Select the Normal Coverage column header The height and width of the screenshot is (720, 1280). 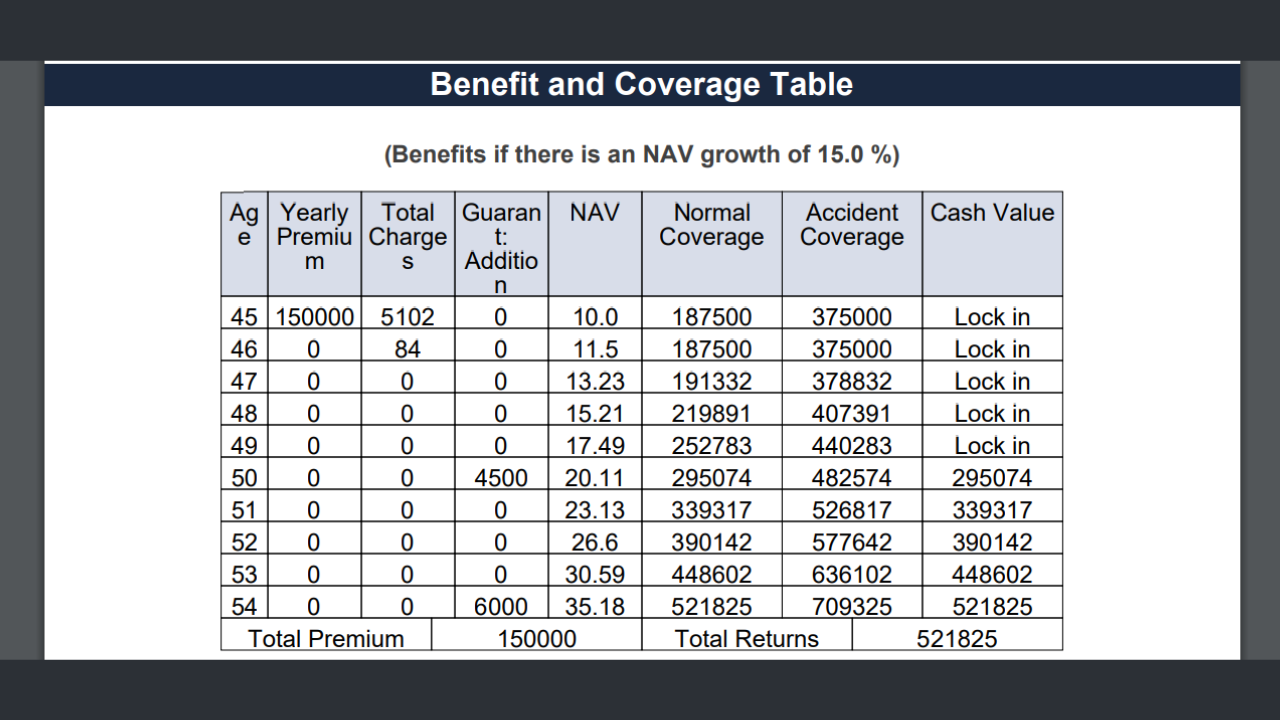[711, 225]
